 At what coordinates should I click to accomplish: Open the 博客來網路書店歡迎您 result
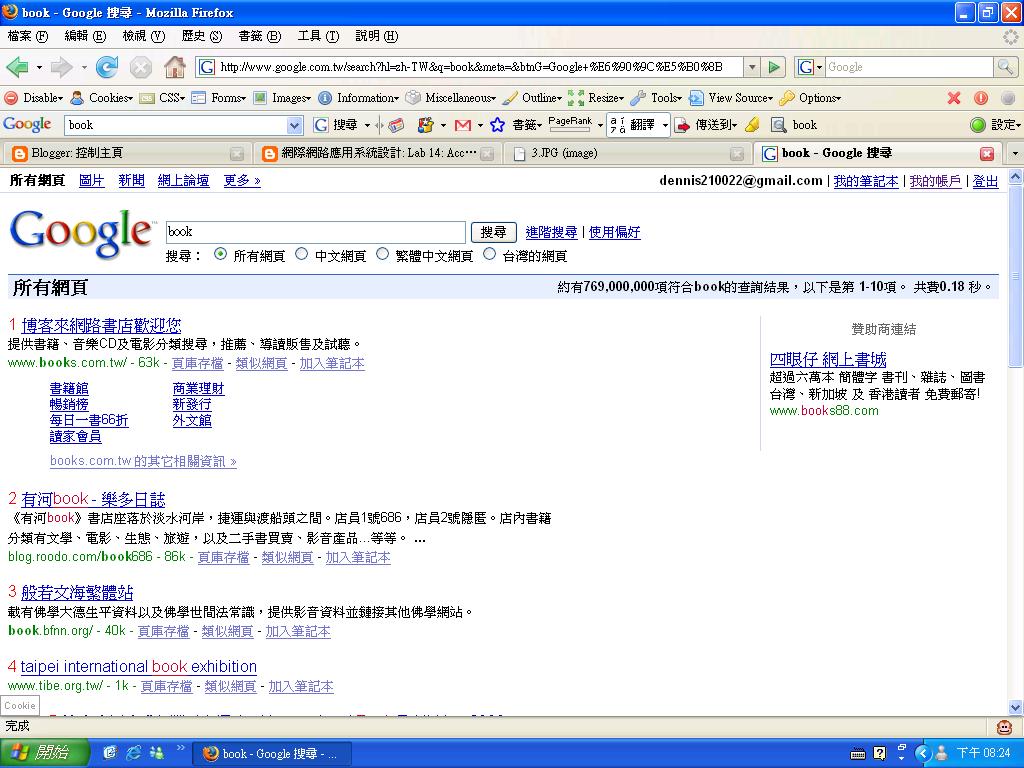point(101,325)
